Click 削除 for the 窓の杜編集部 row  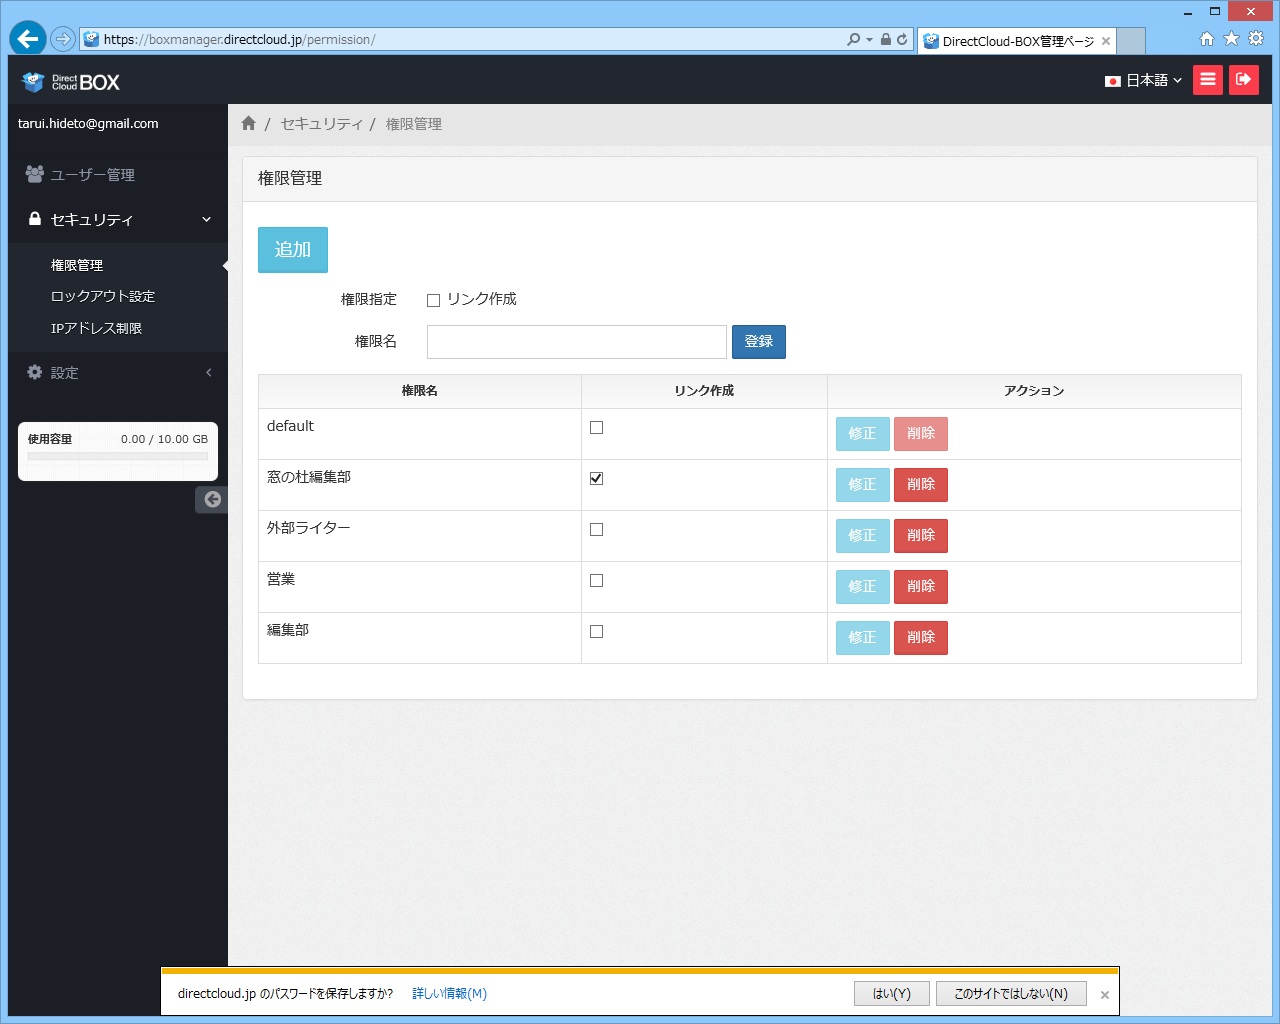click(921, 485)
